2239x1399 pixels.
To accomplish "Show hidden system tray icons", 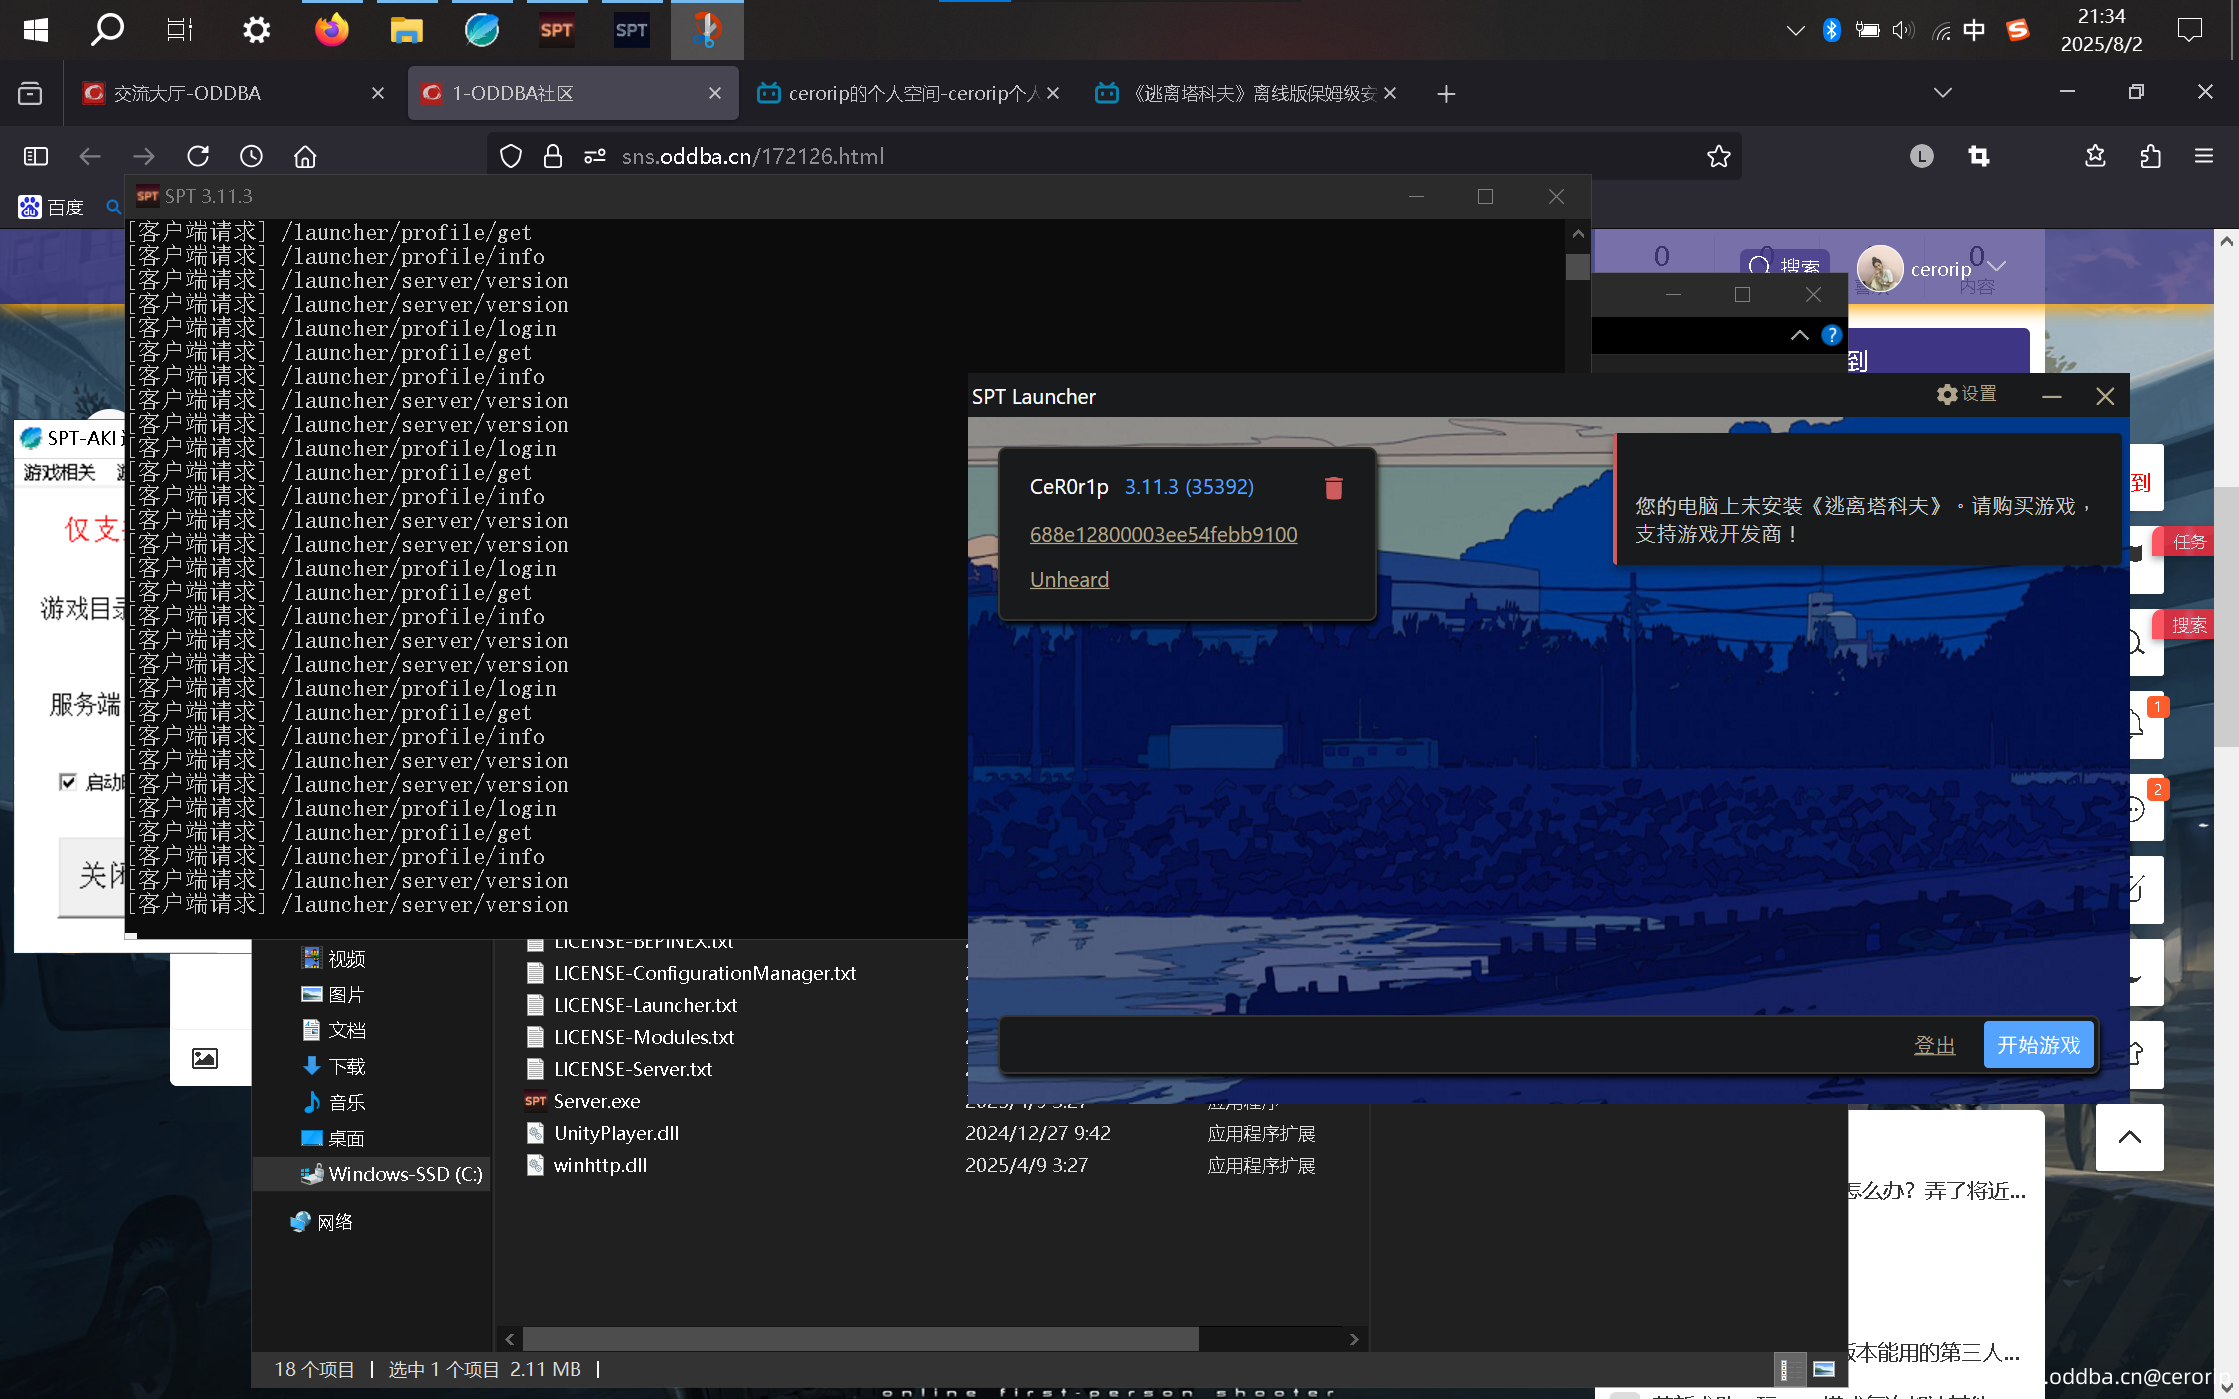I will coord(1795,30).
